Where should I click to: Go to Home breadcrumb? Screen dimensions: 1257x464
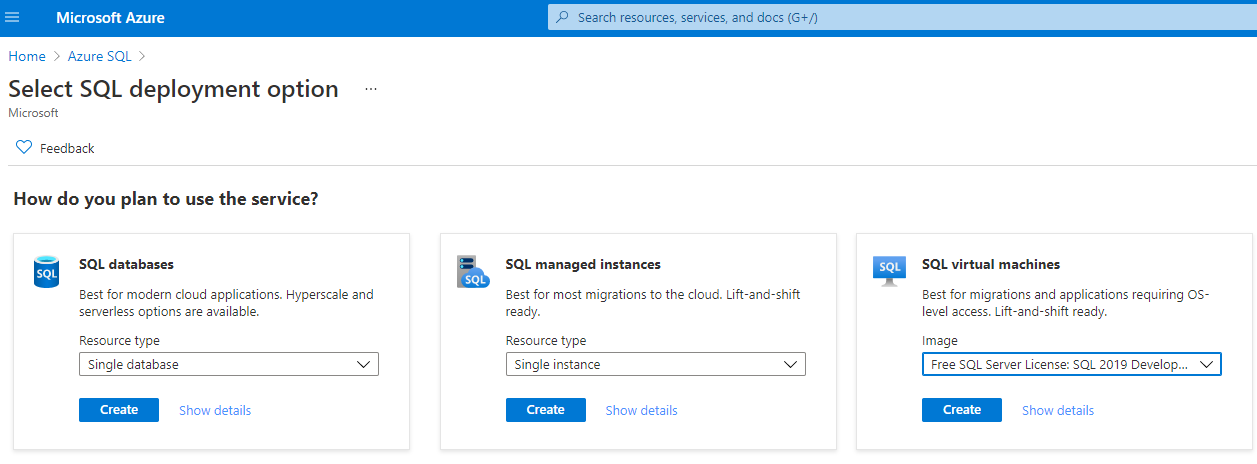[x=27, y=56]
